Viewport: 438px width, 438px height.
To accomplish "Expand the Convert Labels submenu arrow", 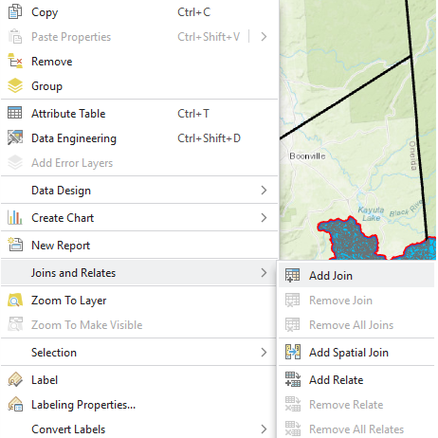I will pyautogui.click(x=264, y=429).
